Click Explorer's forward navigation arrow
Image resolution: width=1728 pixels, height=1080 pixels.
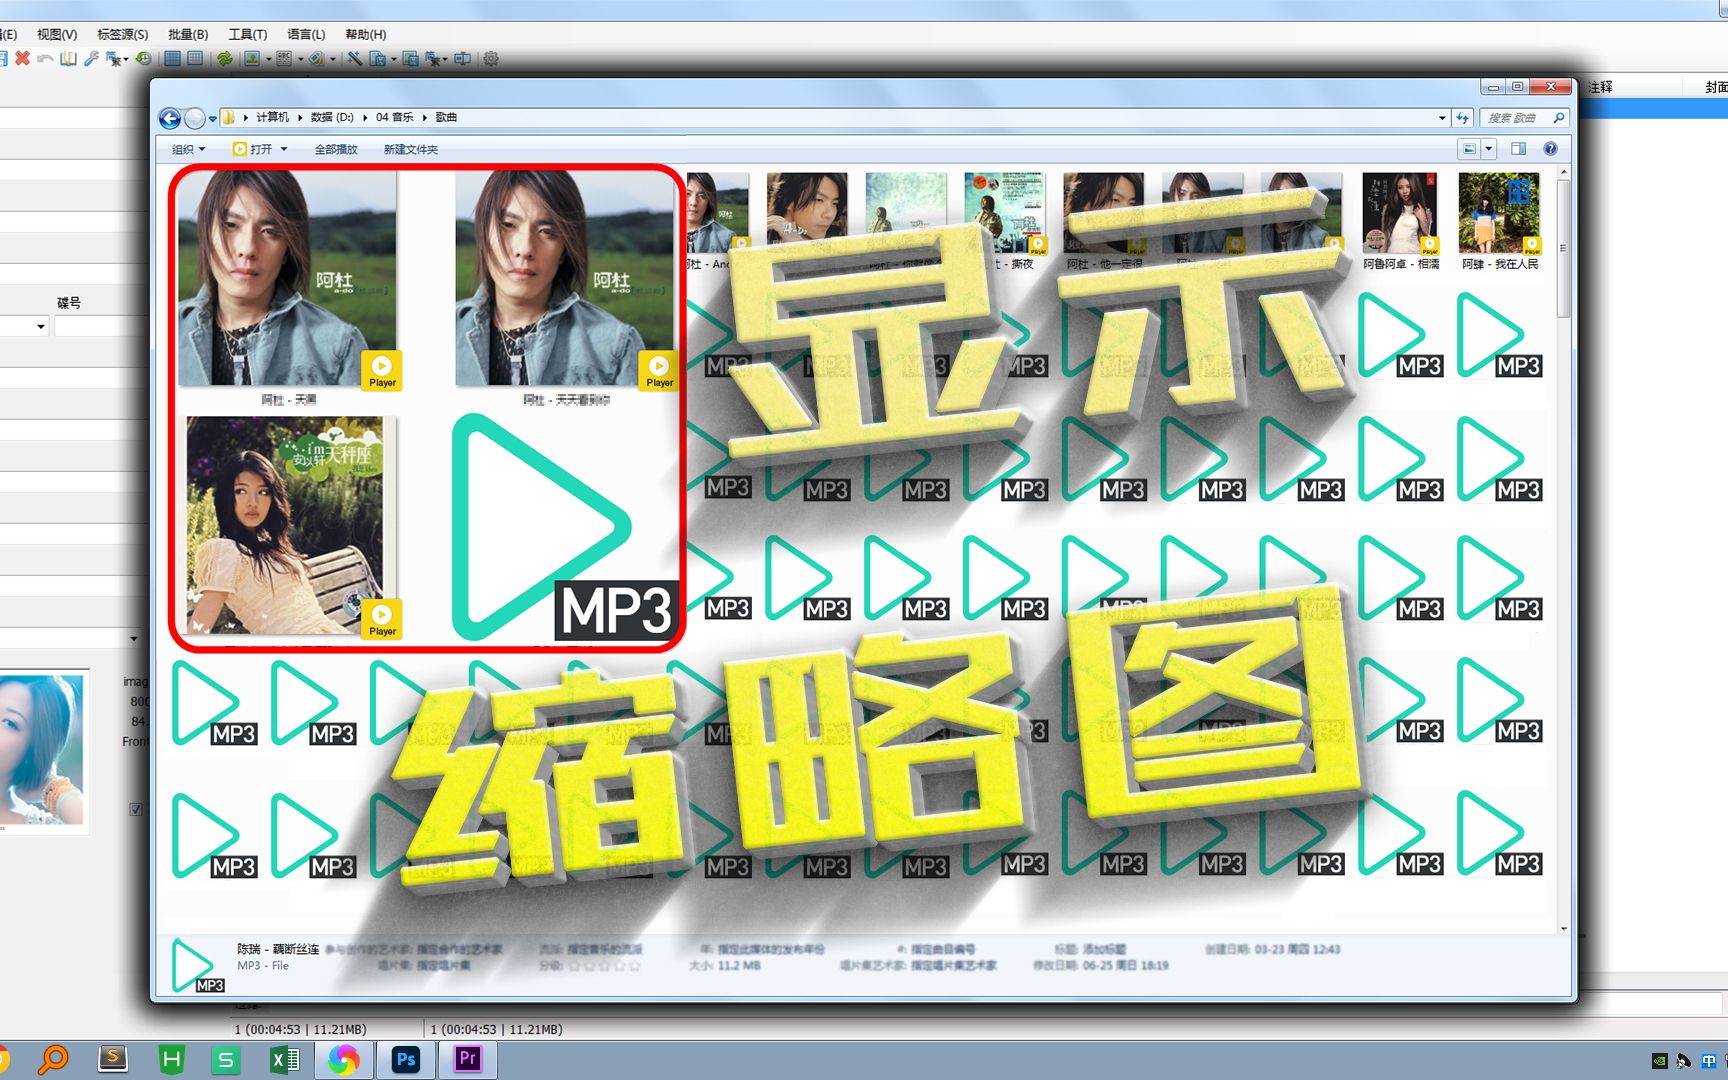click(195, 119)
